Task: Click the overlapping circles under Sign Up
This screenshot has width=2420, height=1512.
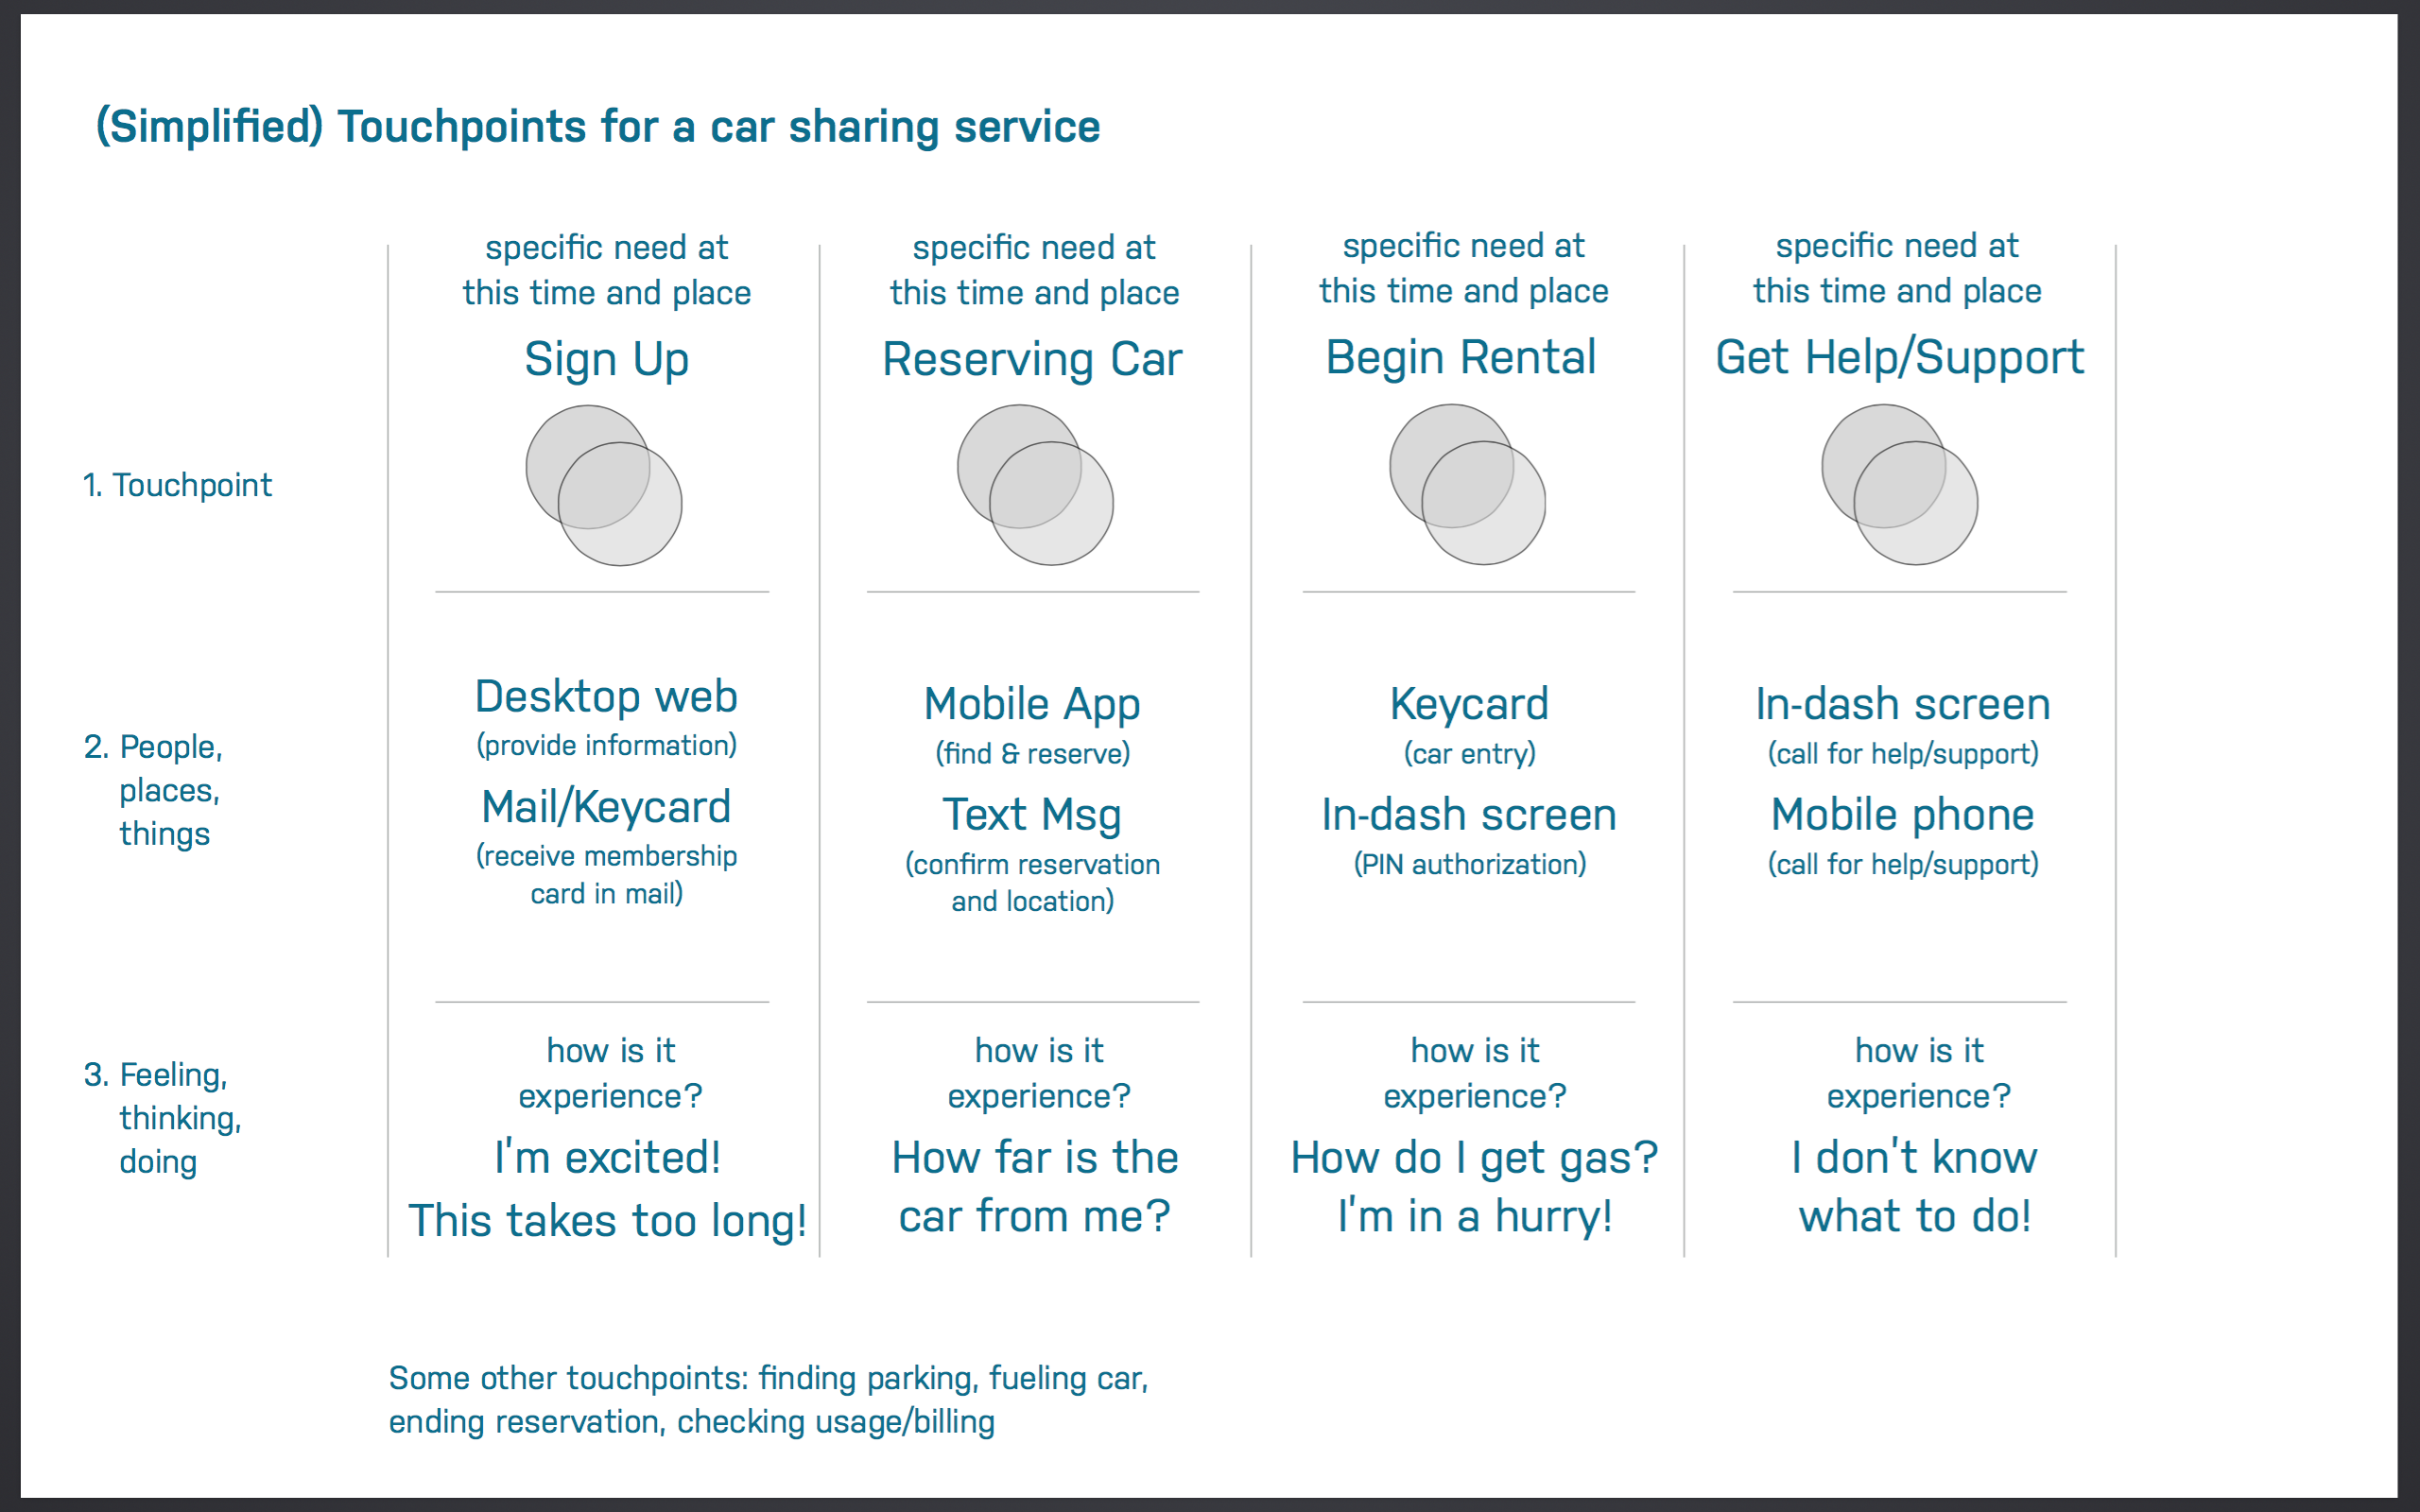Action: click(x=604, y=485)
